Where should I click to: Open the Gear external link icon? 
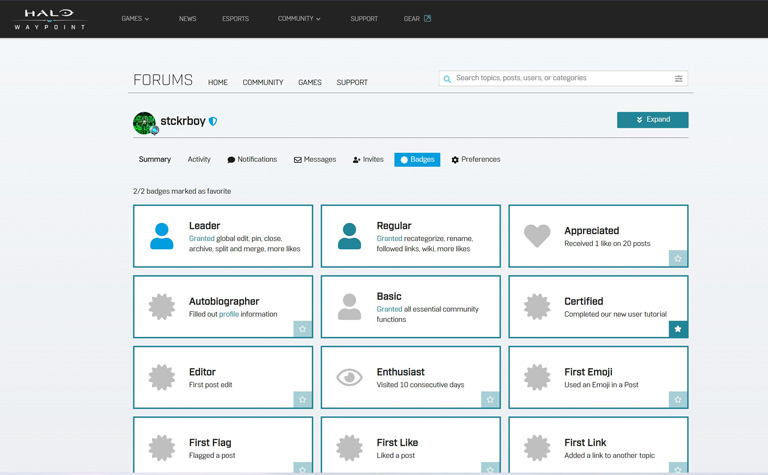pyautogui.click(x=427, y=19)
